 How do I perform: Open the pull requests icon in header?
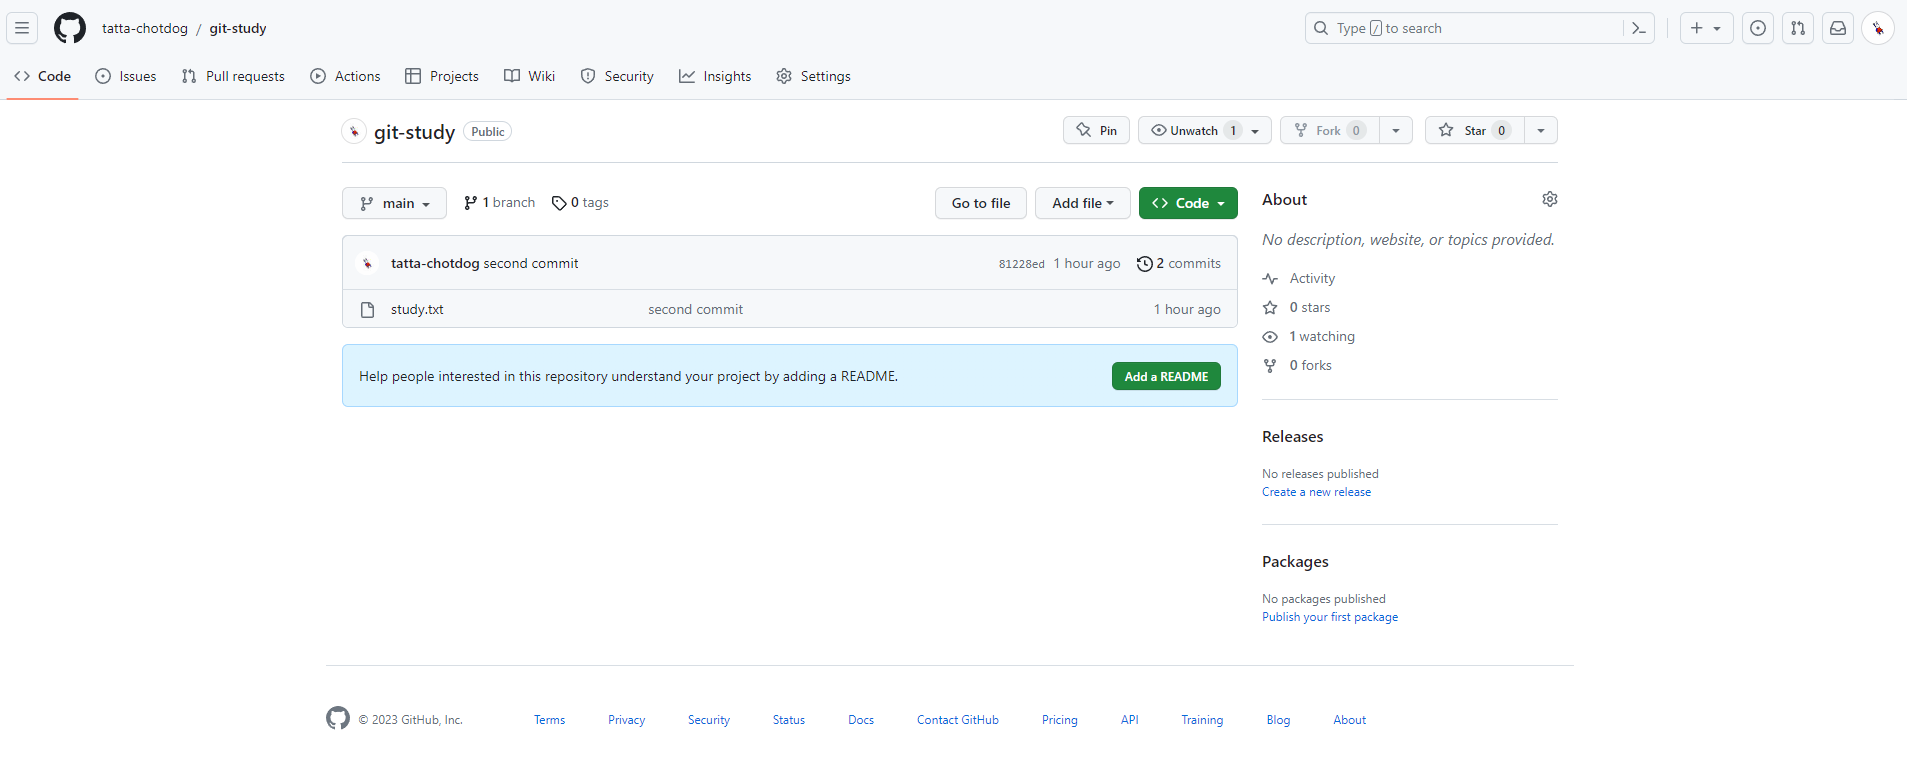click(x=1798, y=28)
